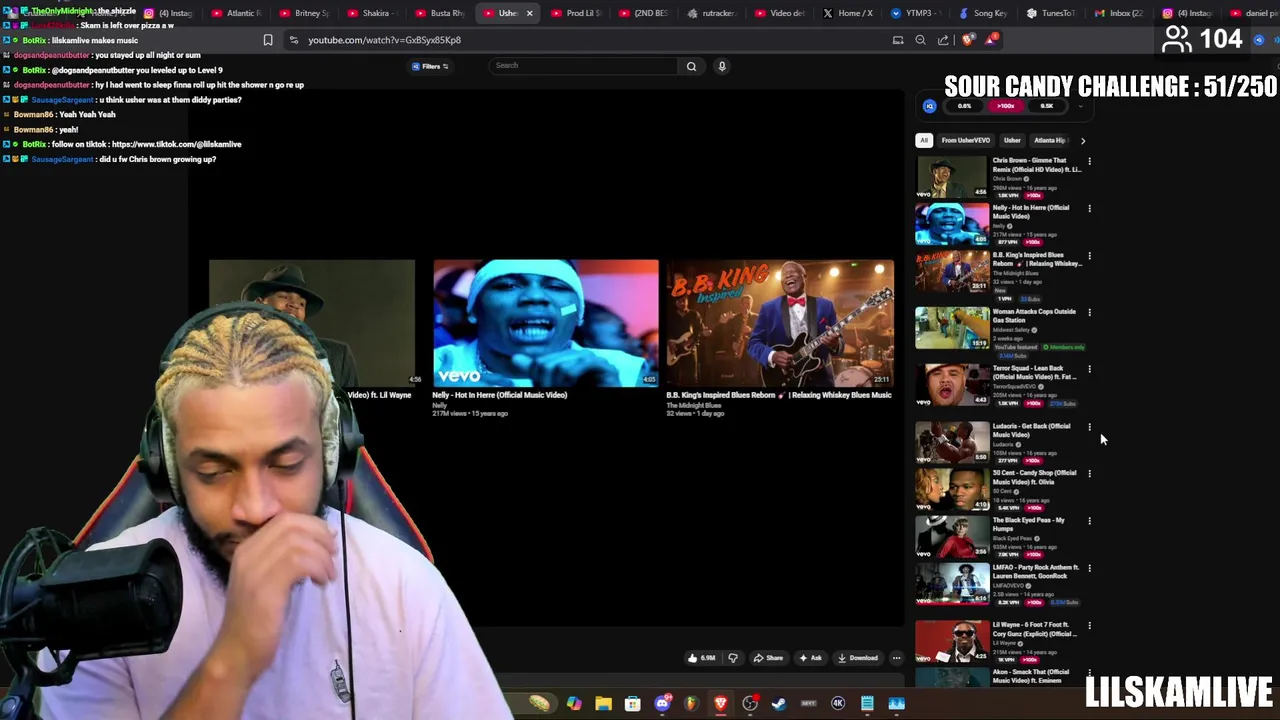The width and height of the screenshot is (1280, 720).
Task: Open Terror Squad Lean Back video title
Action: (1034, 373)
